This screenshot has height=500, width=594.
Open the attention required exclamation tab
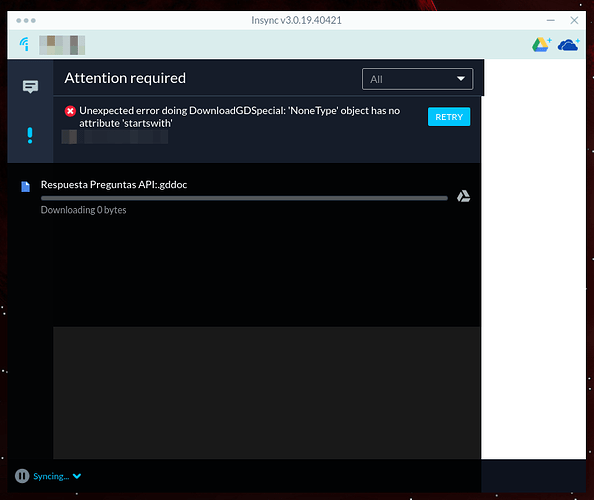coord(30,136)
